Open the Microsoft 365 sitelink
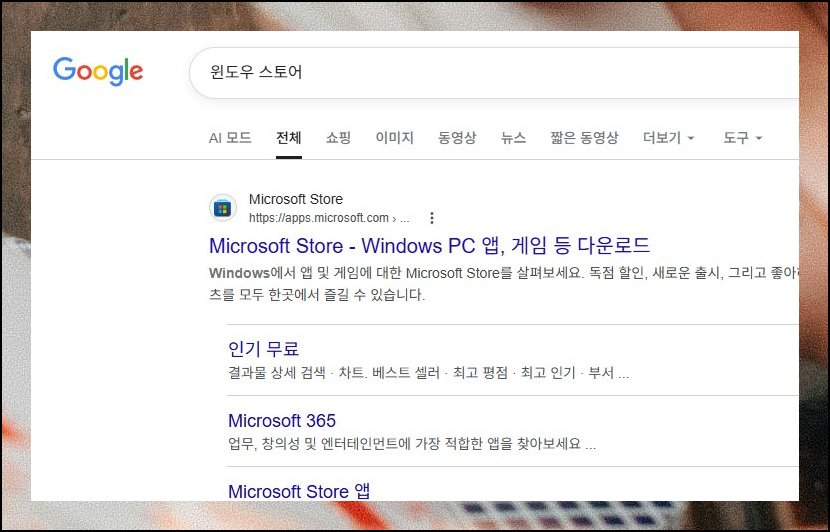830x532 pixels. coord(282,421)
